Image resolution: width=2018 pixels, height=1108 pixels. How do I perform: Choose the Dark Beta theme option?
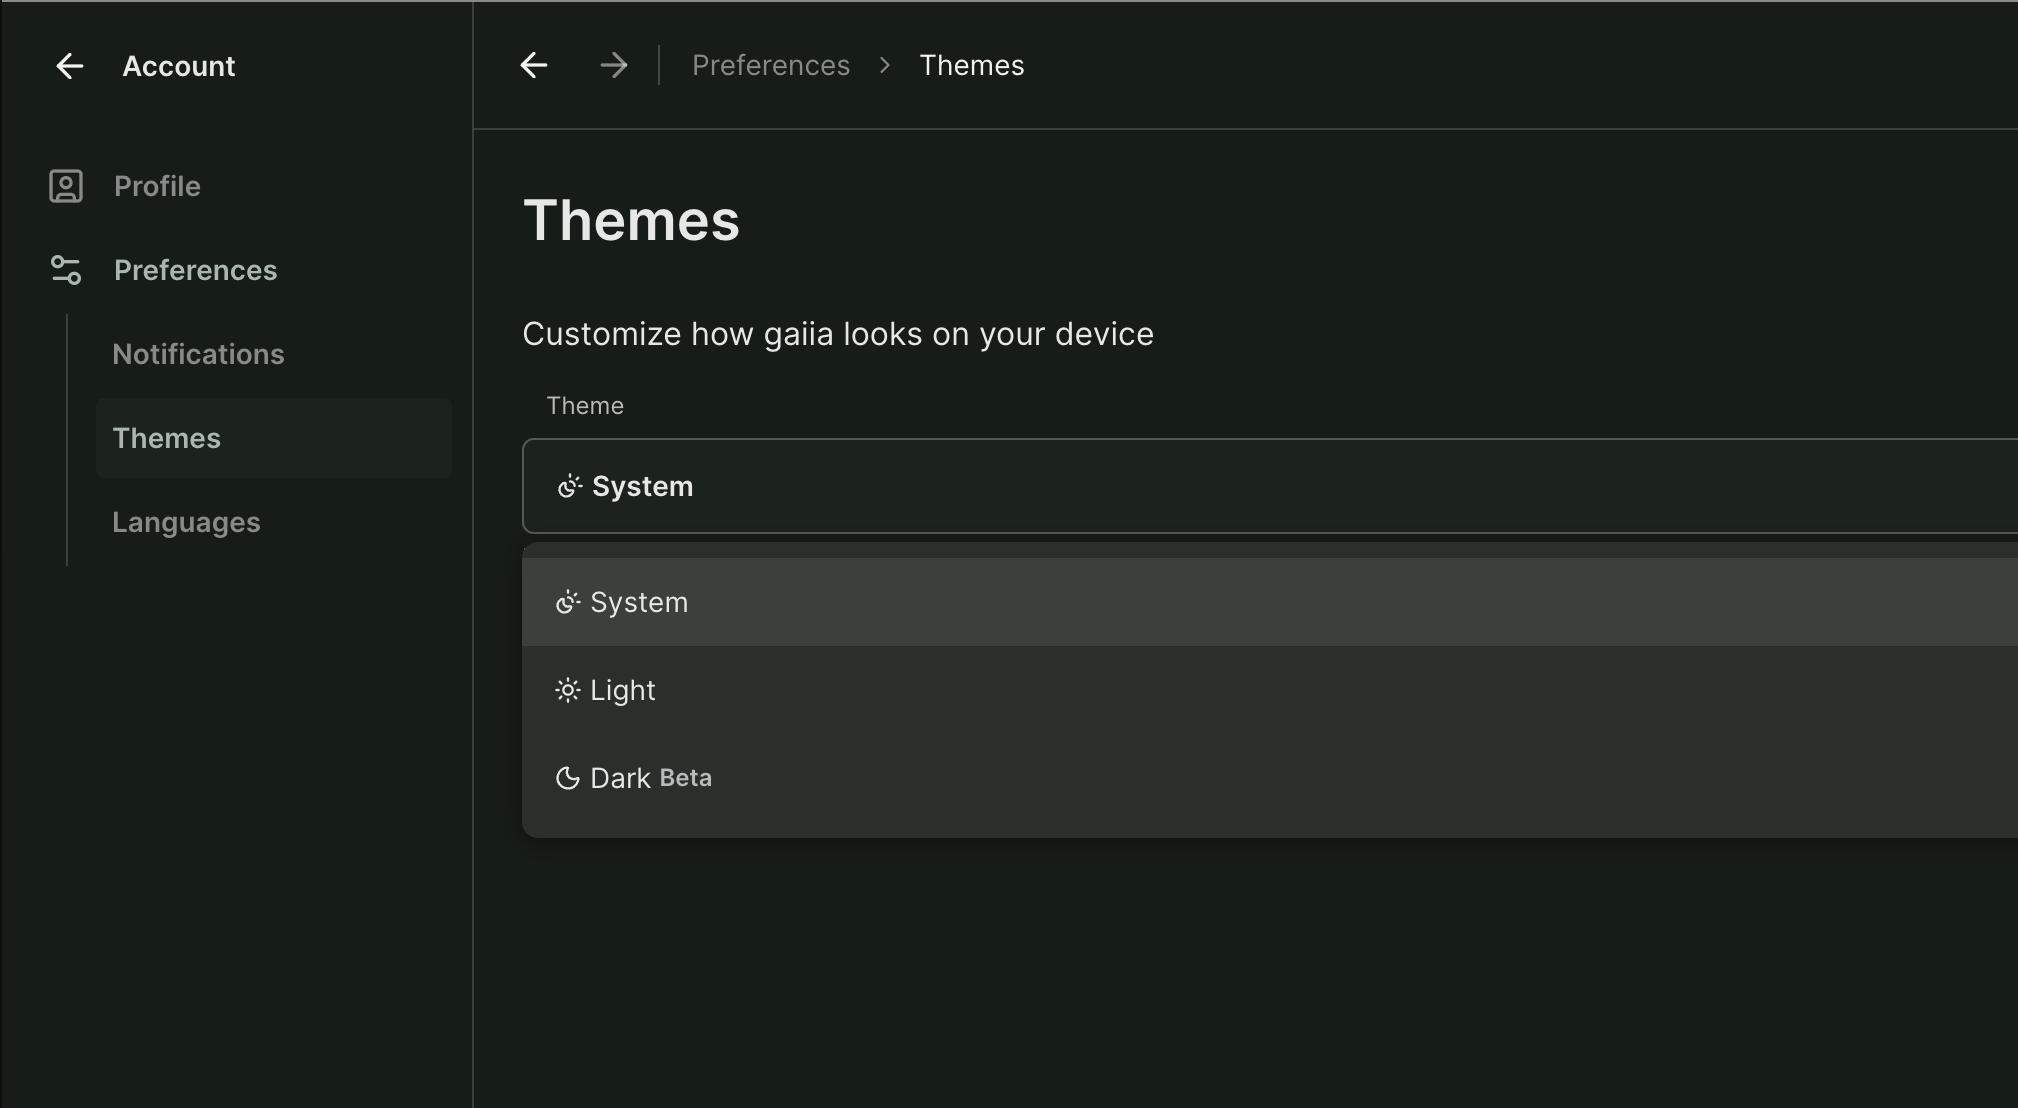(1270, 778)
